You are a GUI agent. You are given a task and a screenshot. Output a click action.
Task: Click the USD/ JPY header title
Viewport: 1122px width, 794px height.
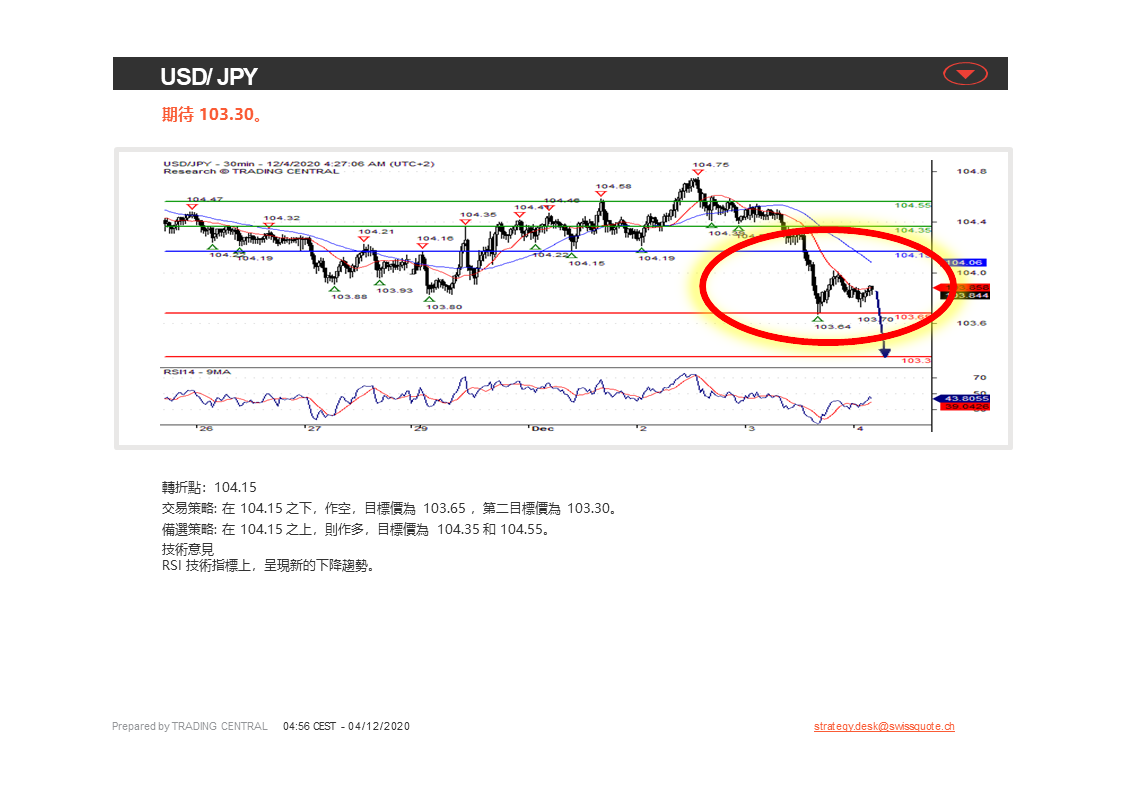[x=208, y=77]
